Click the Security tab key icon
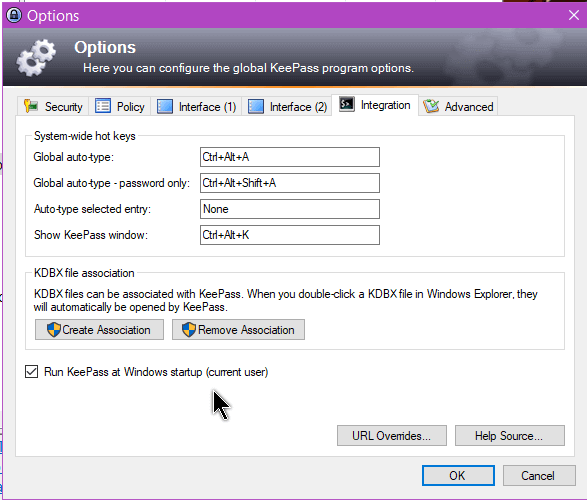 pyautogui.click(x=31, y=106)
